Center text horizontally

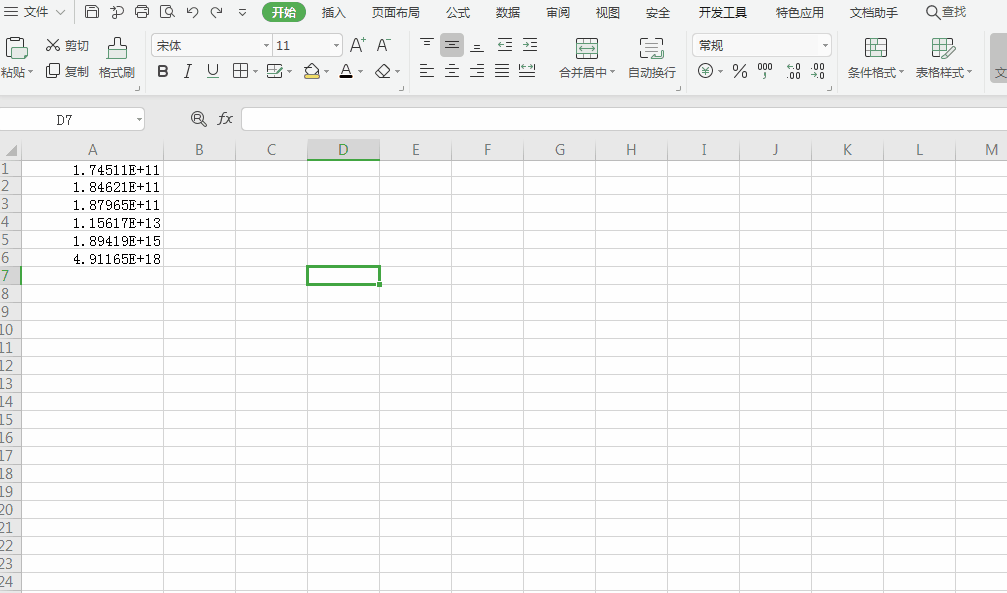tap(451, 71)
